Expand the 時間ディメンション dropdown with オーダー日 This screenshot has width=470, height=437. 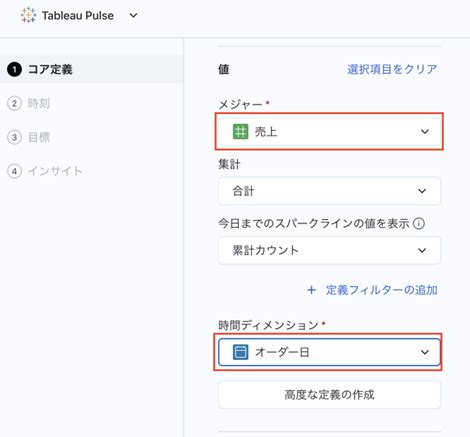coord(329,352)
